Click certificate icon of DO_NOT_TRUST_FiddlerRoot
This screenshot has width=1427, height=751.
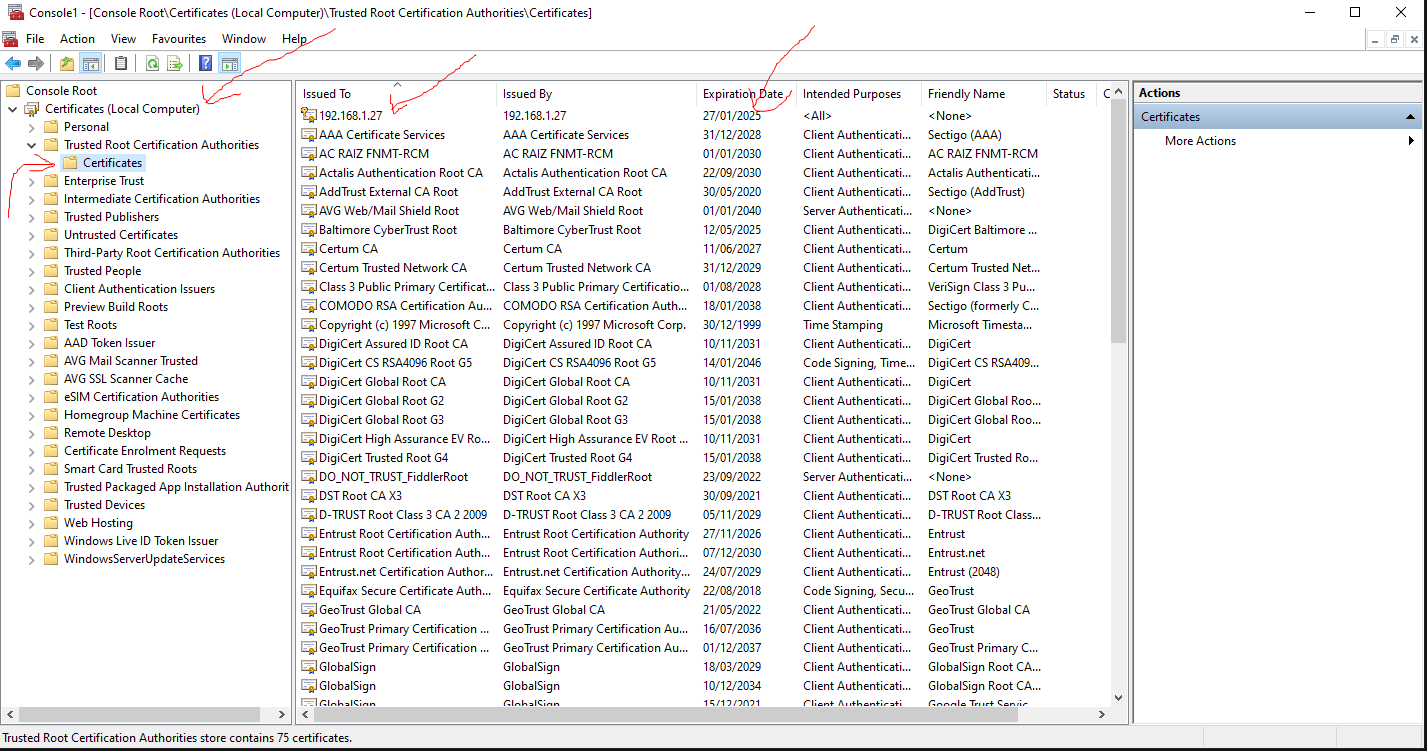pos(309,477)
